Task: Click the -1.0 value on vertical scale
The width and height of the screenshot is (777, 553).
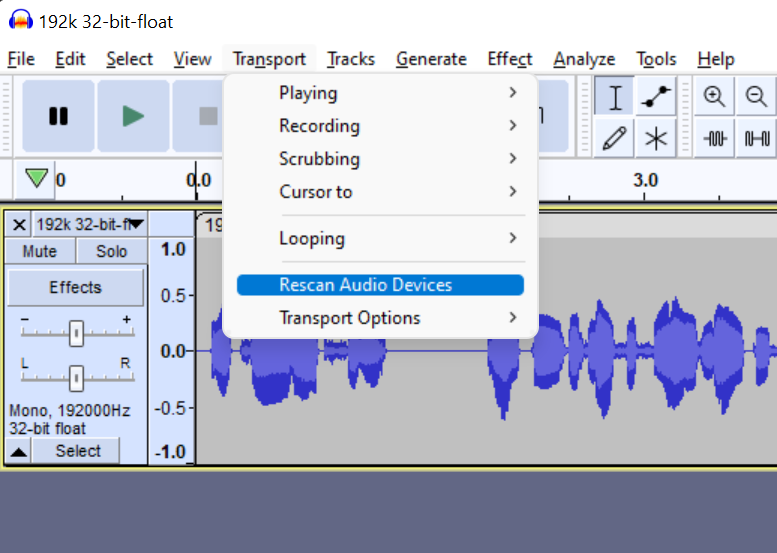Action: point(170,452)
